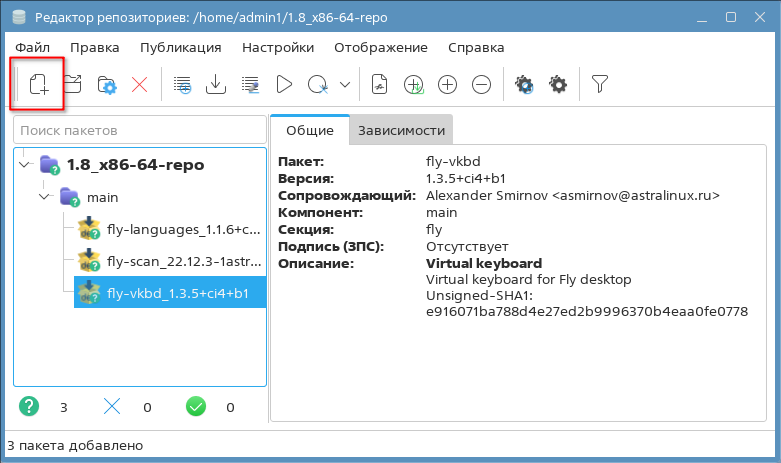Click the Поиск пакетов search field
781x463 pixels.
click(139, 130)
